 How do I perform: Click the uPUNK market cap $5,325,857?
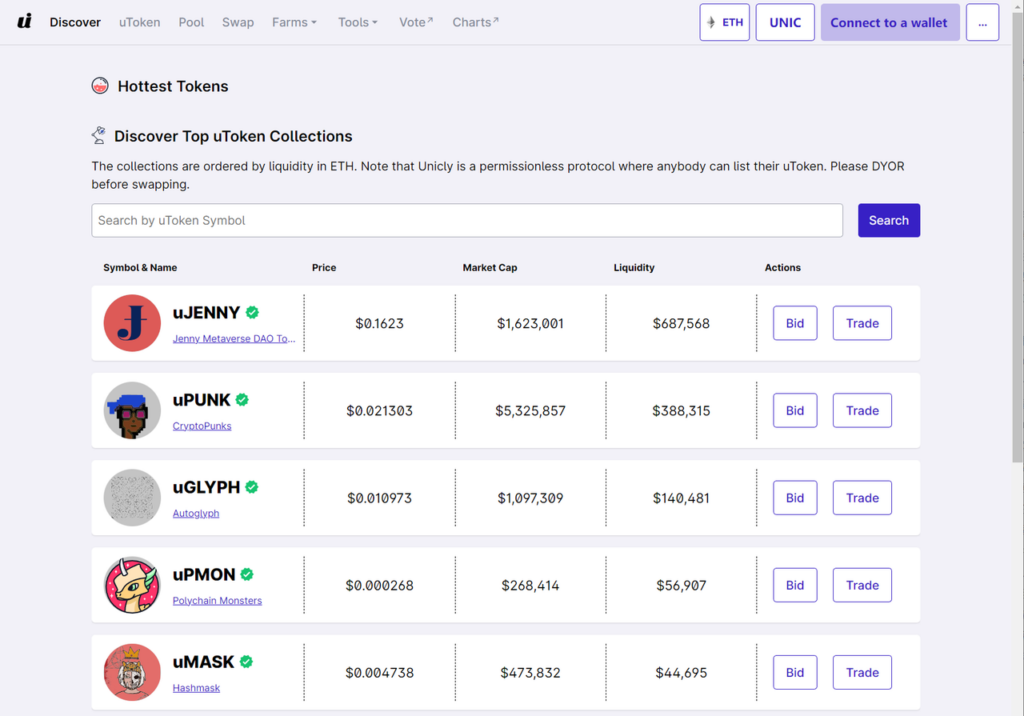(530, 411)
